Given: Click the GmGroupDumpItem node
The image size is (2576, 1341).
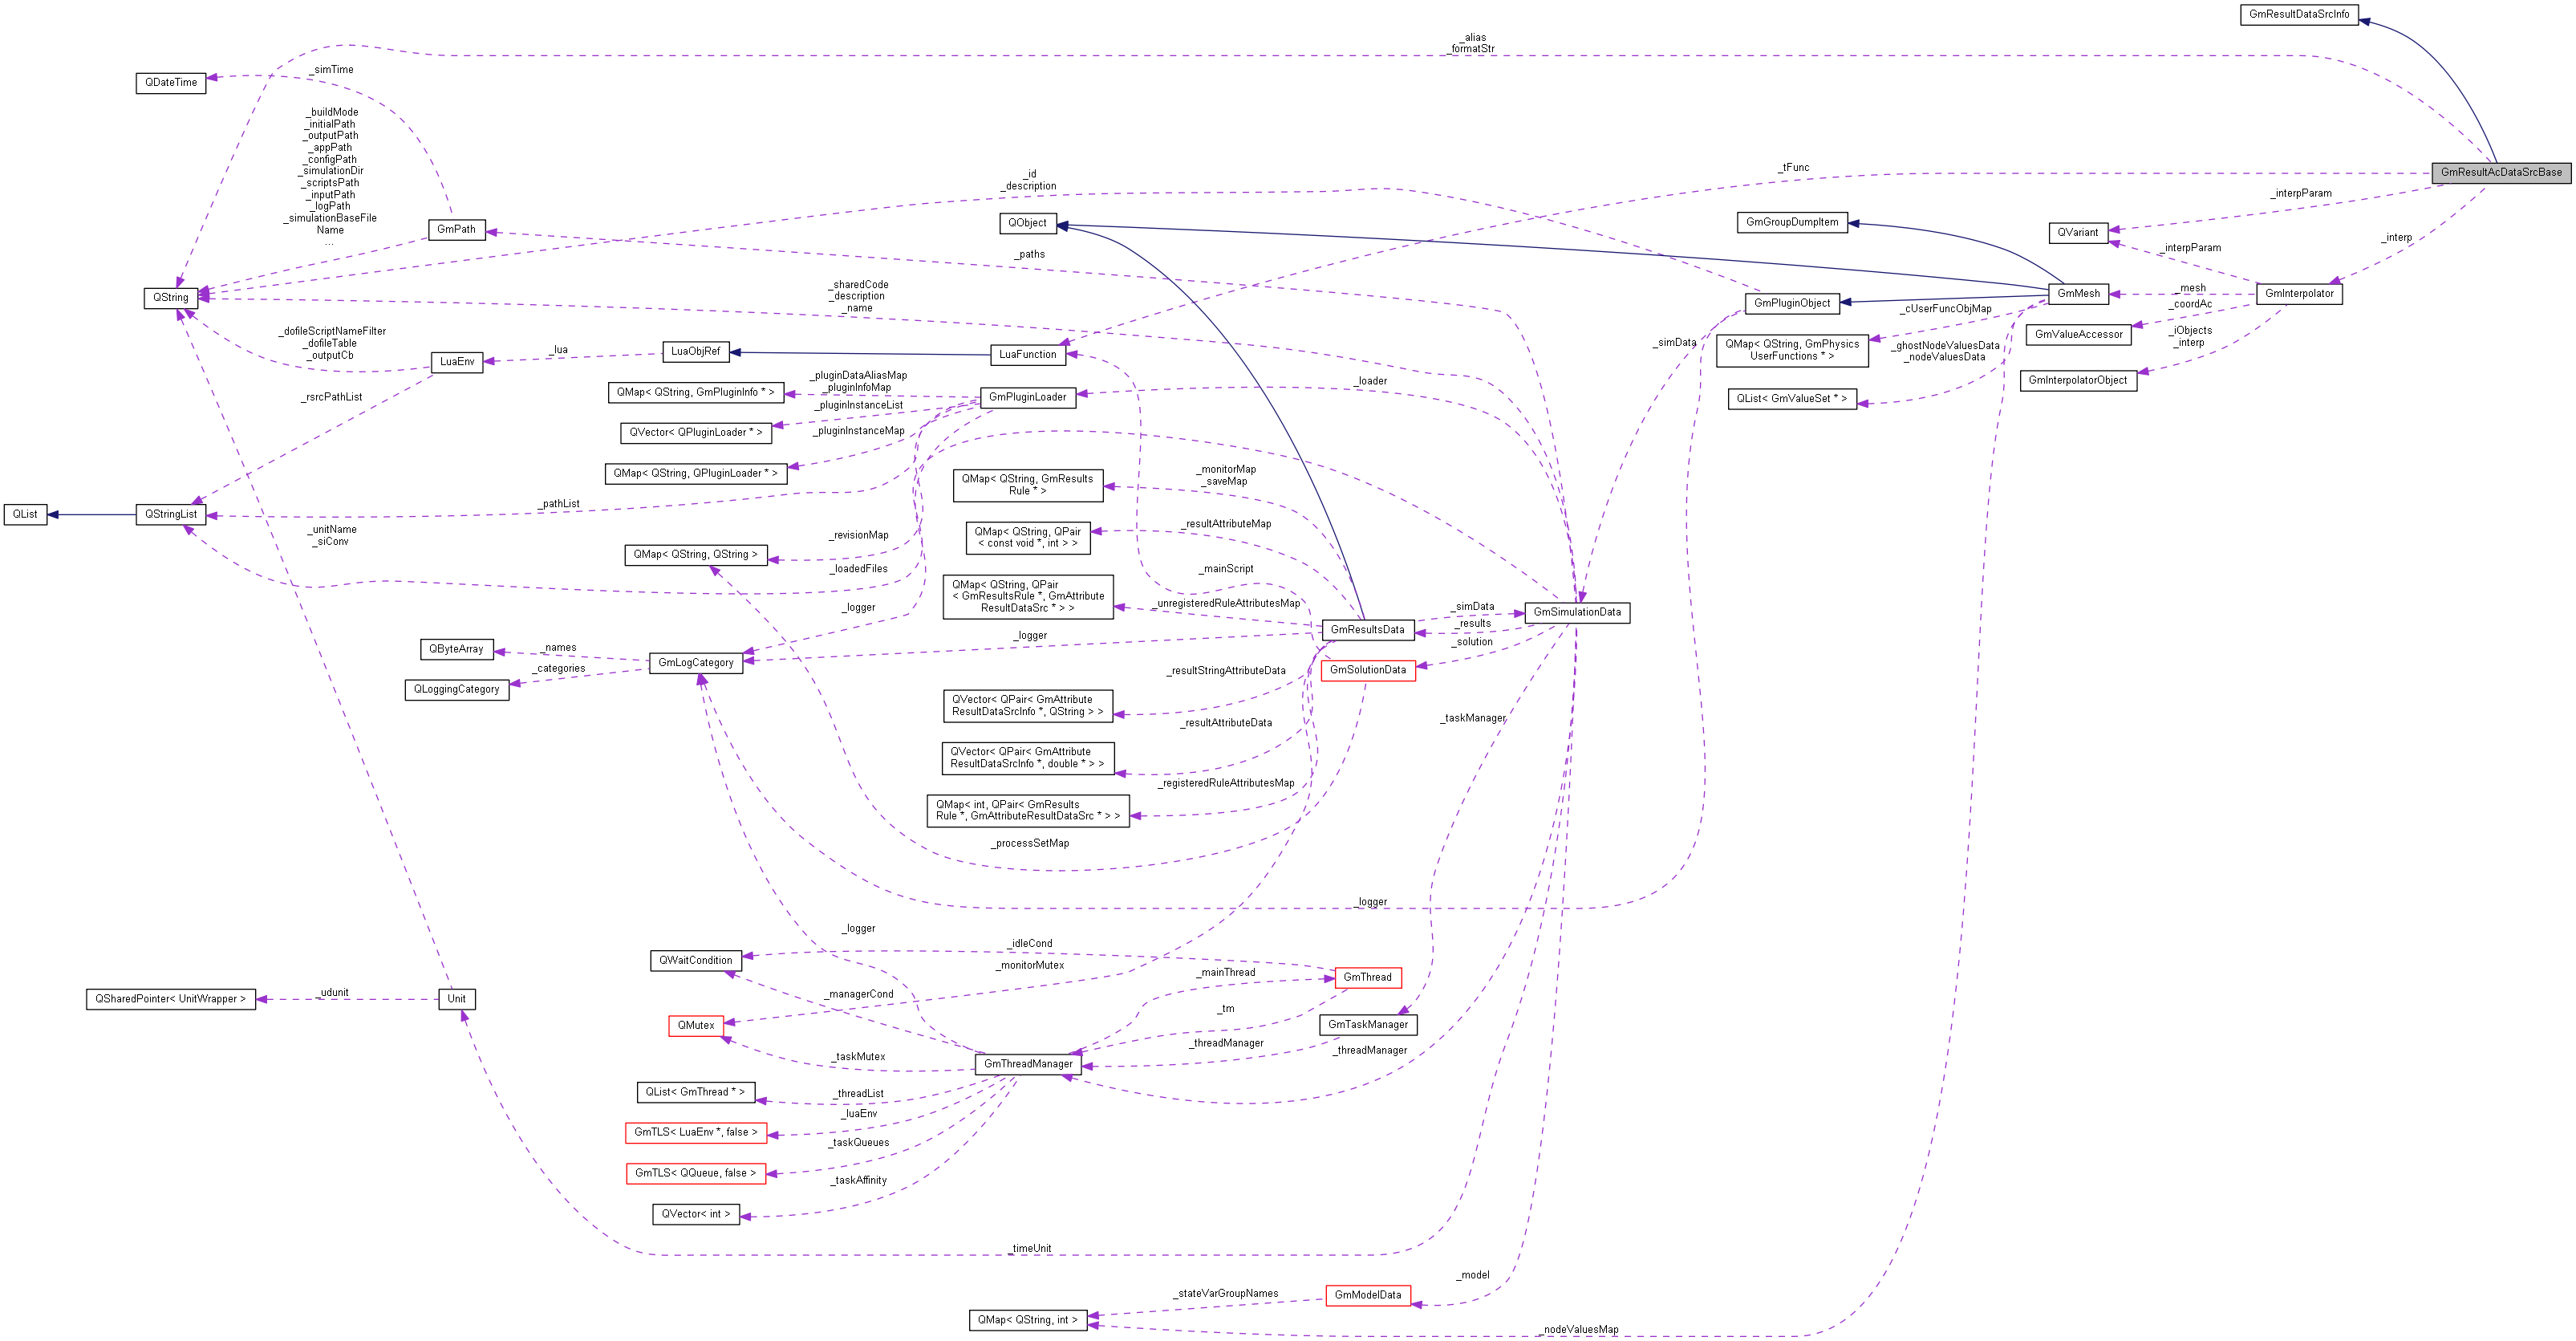Looking at the screenshot, I should tap(1792, 223).
